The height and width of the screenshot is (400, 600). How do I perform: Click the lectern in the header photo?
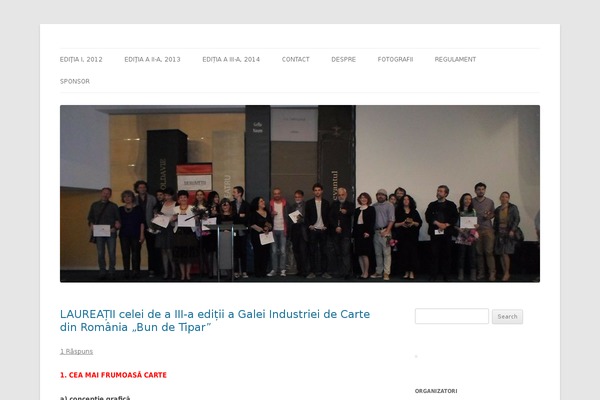[227, 249]
